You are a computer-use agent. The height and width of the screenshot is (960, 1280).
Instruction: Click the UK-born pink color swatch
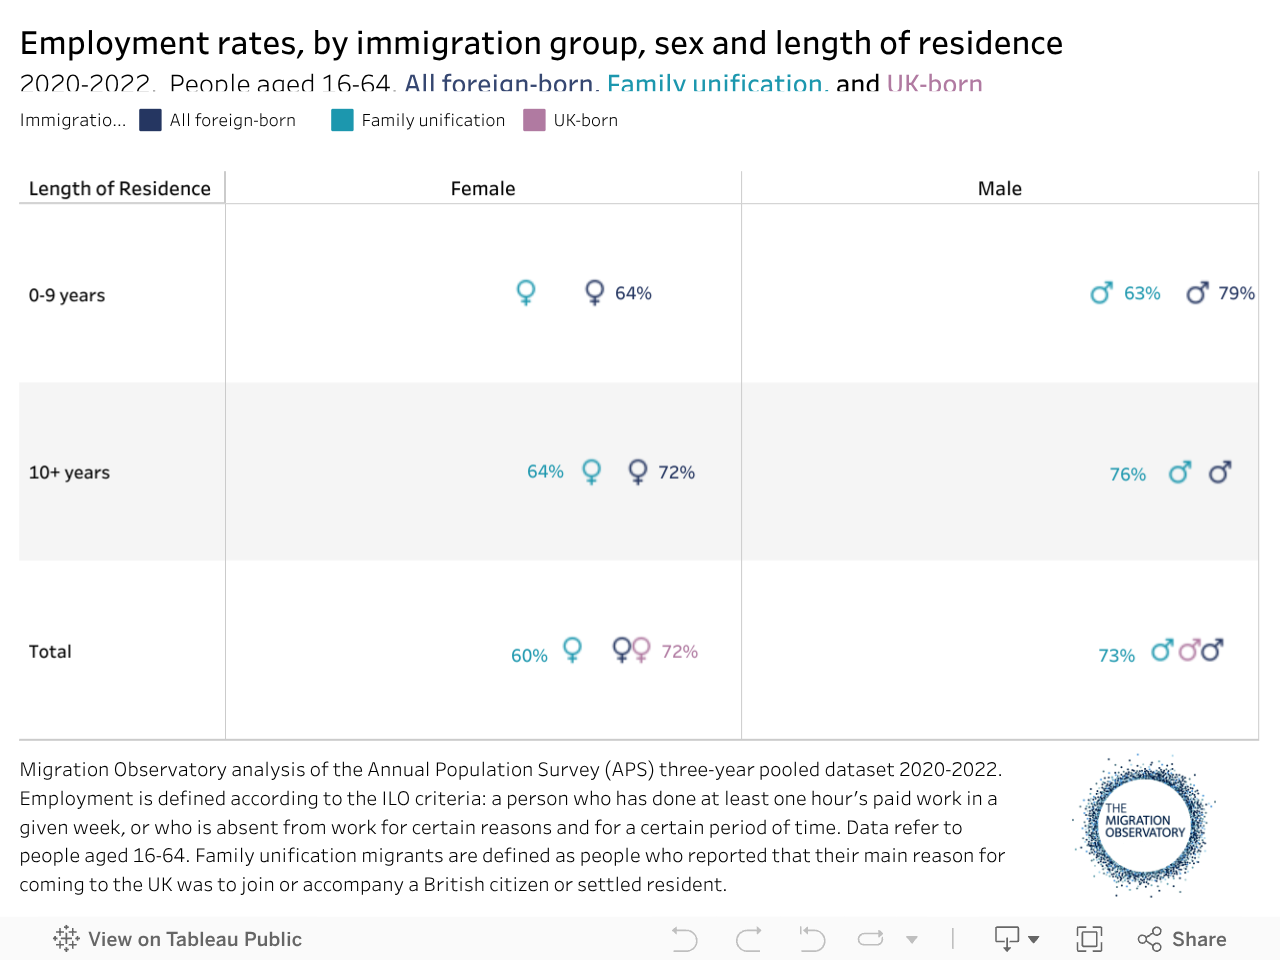535,120
